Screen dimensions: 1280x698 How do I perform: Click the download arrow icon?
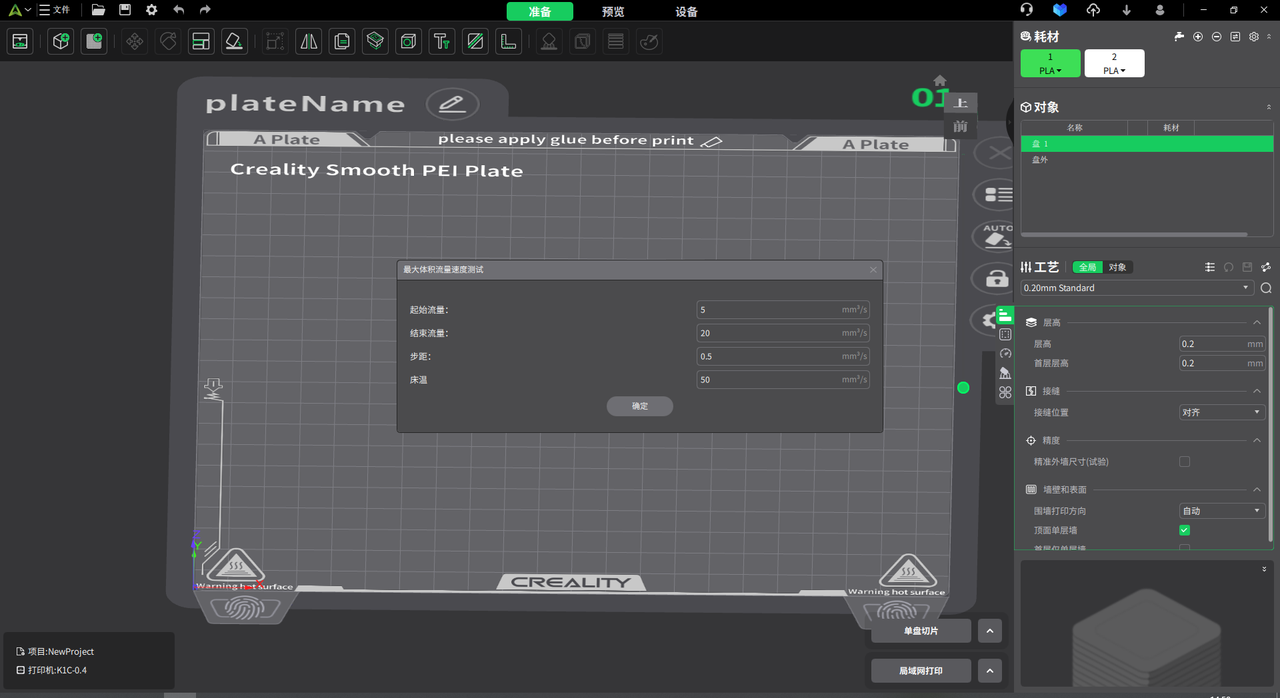tap(1127, 10)
